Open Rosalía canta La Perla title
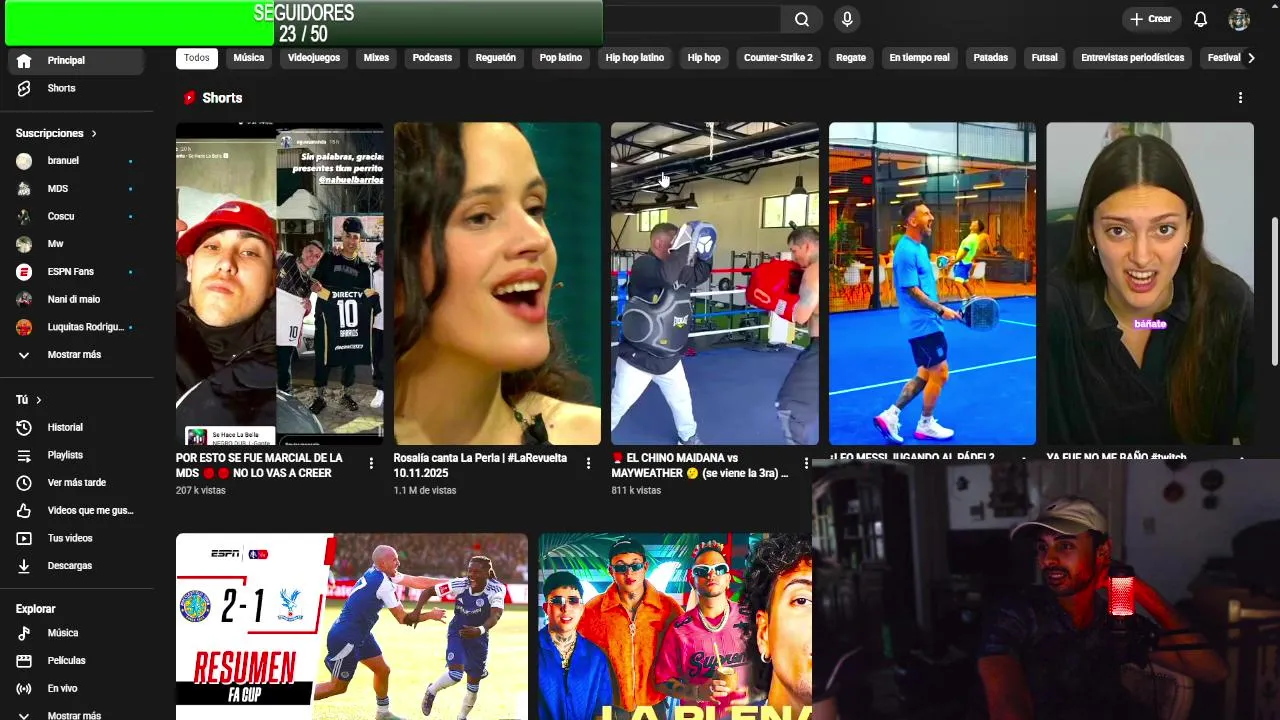Image resolution: width=1280 pixels, height=720 pixels. (x=480, y=465)
